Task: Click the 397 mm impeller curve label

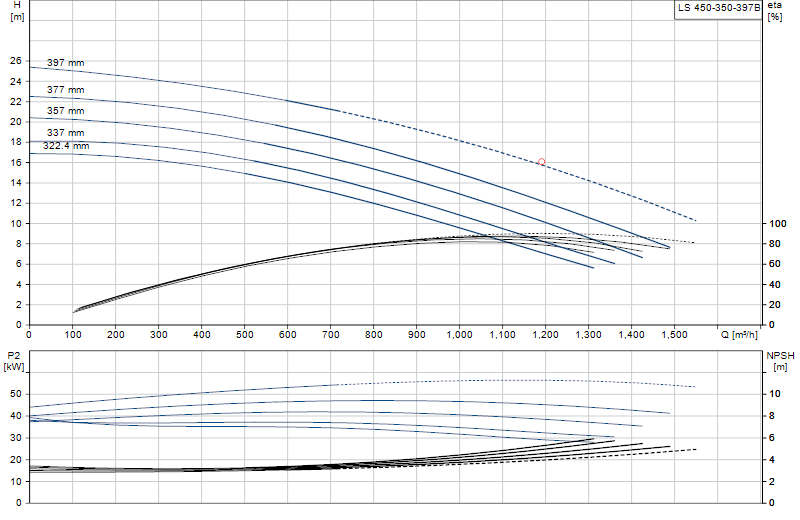Action: [65, 63]
